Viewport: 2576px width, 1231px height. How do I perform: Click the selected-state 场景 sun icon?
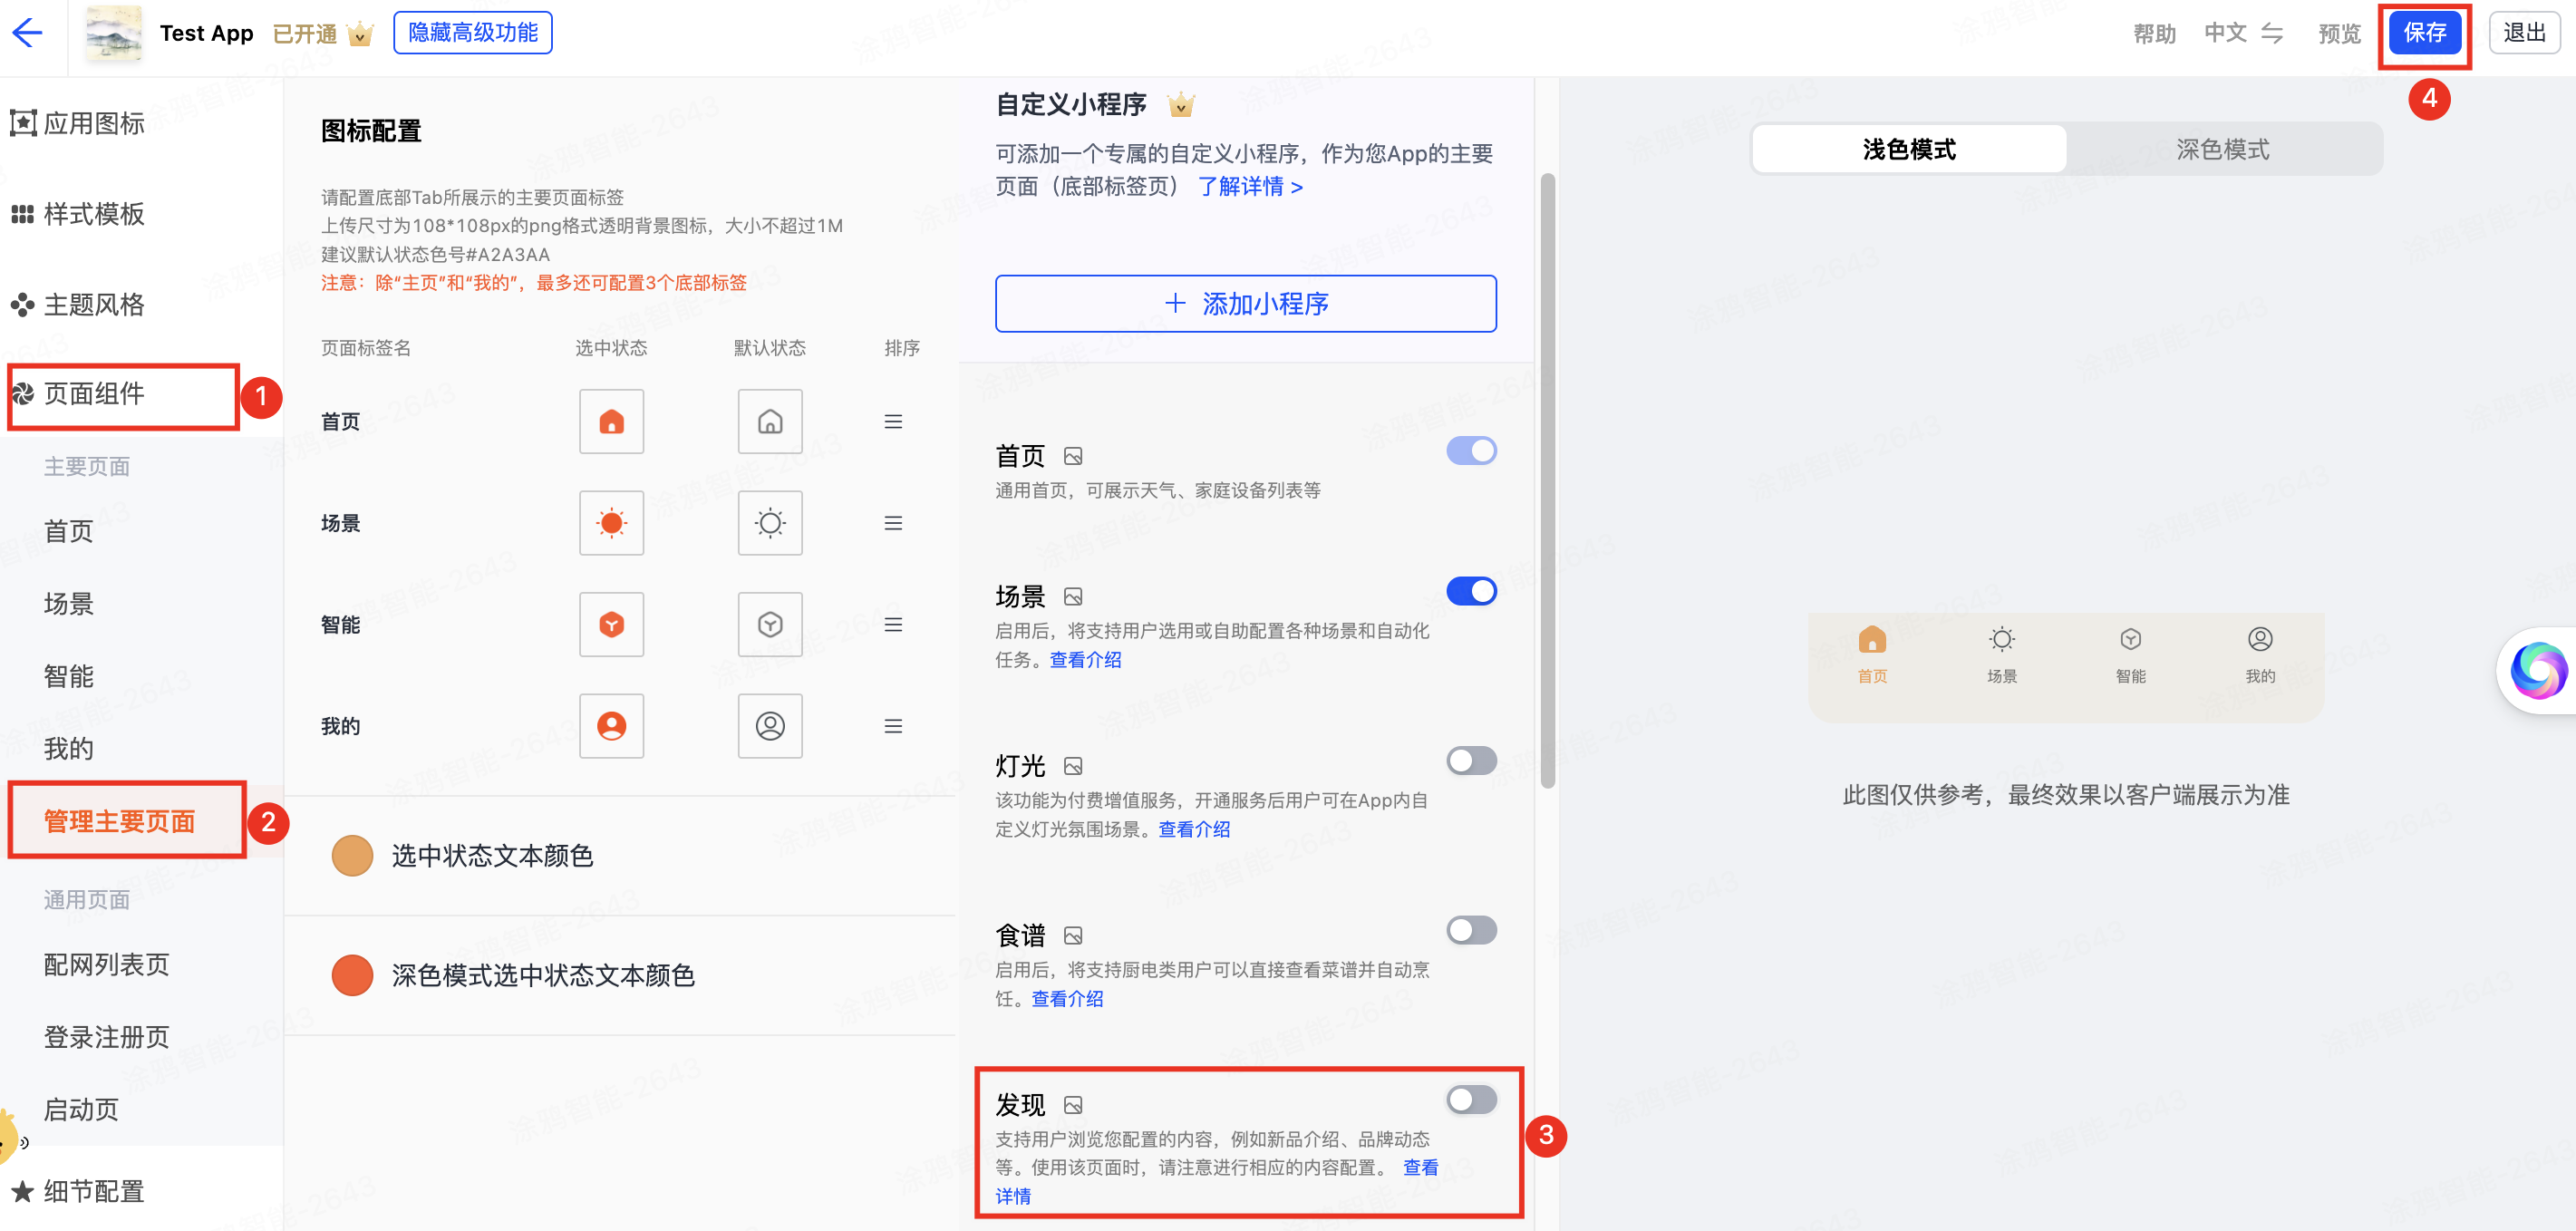(x=611, y=523)
